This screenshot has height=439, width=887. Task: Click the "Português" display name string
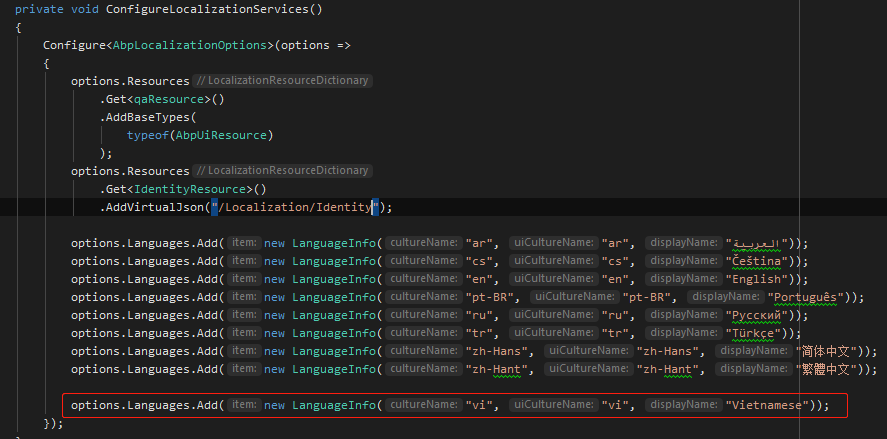click(806, 297)
